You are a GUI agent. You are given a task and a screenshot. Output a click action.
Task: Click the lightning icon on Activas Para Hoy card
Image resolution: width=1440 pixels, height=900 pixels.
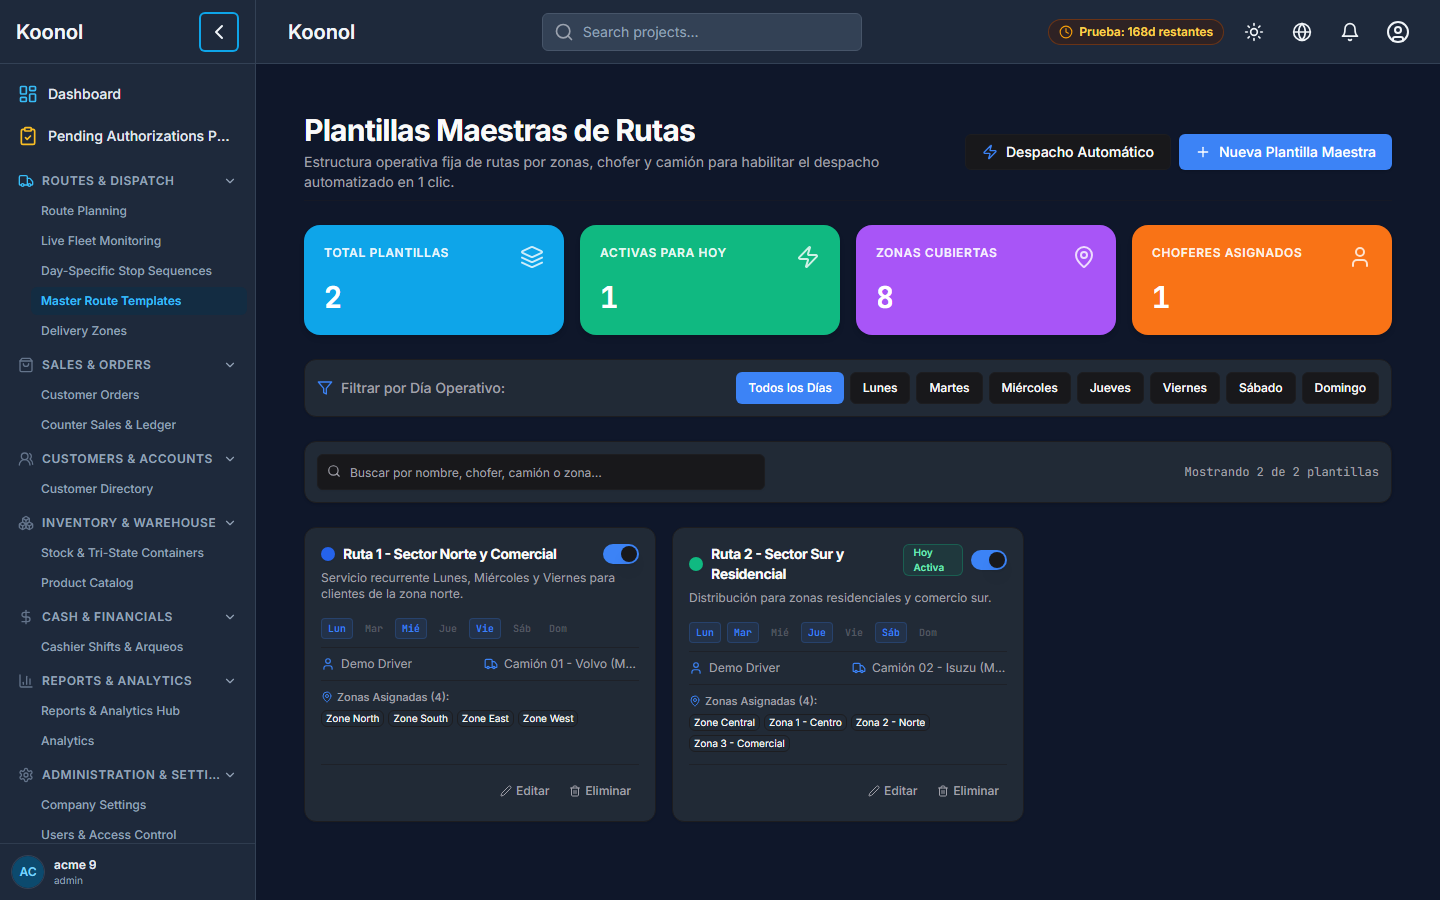[808, 257]
